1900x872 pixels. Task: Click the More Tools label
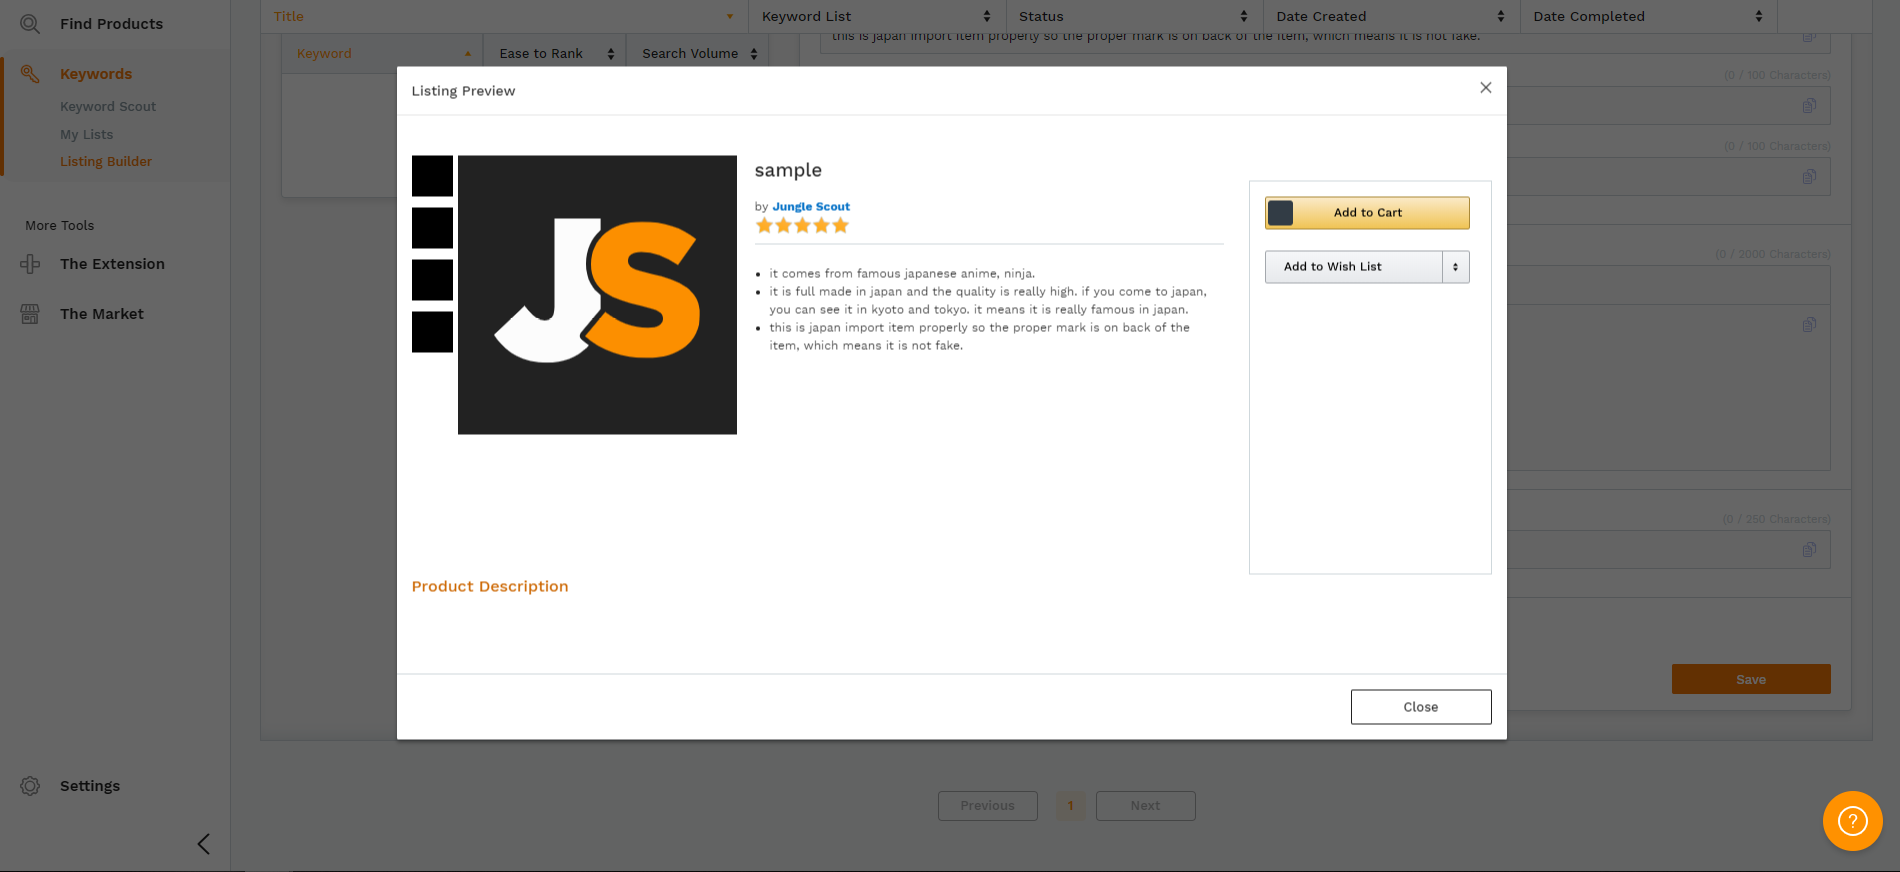click(60, 226)
